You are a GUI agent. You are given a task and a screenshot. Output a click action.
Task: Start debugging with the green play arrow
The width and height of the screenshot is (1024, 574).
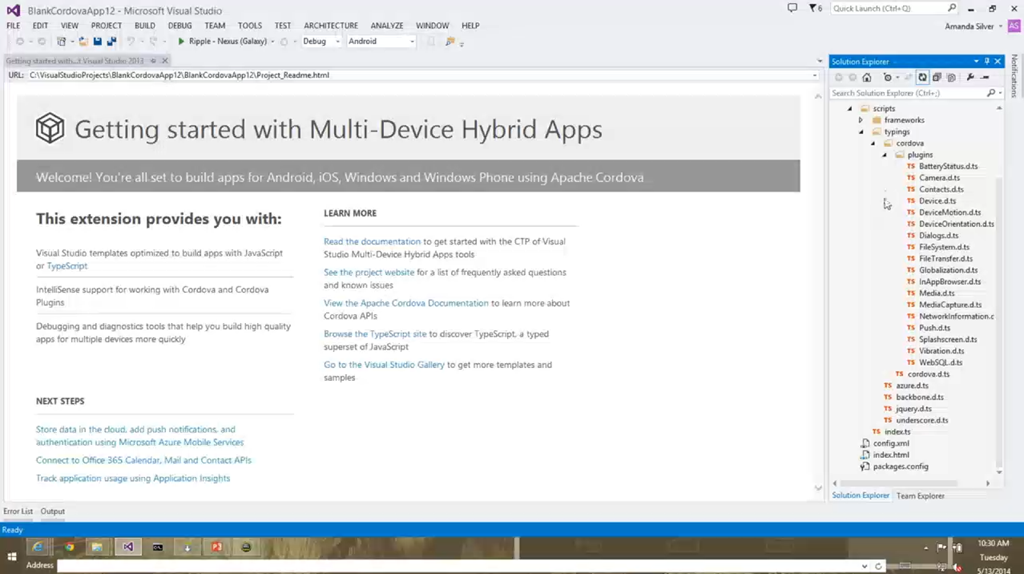(181, 41)
